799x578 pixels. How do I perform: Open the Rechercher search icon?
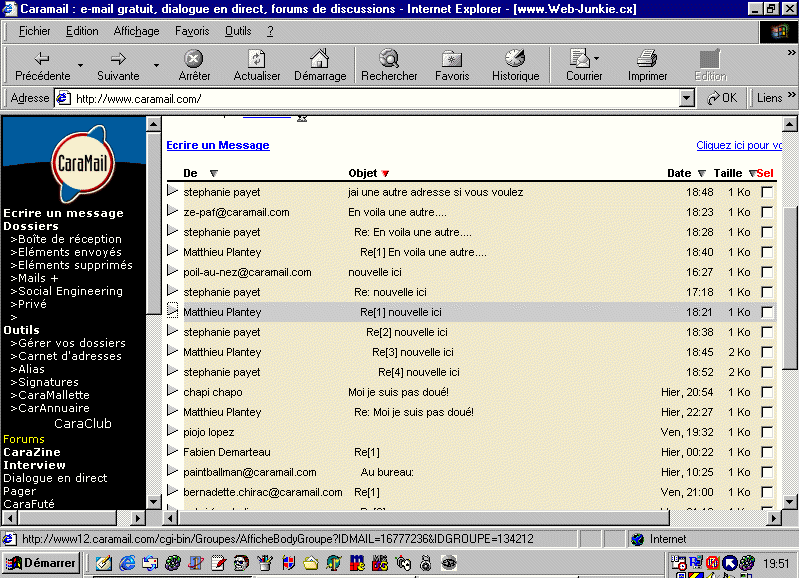pyautogui.click(x=389, y=59)
